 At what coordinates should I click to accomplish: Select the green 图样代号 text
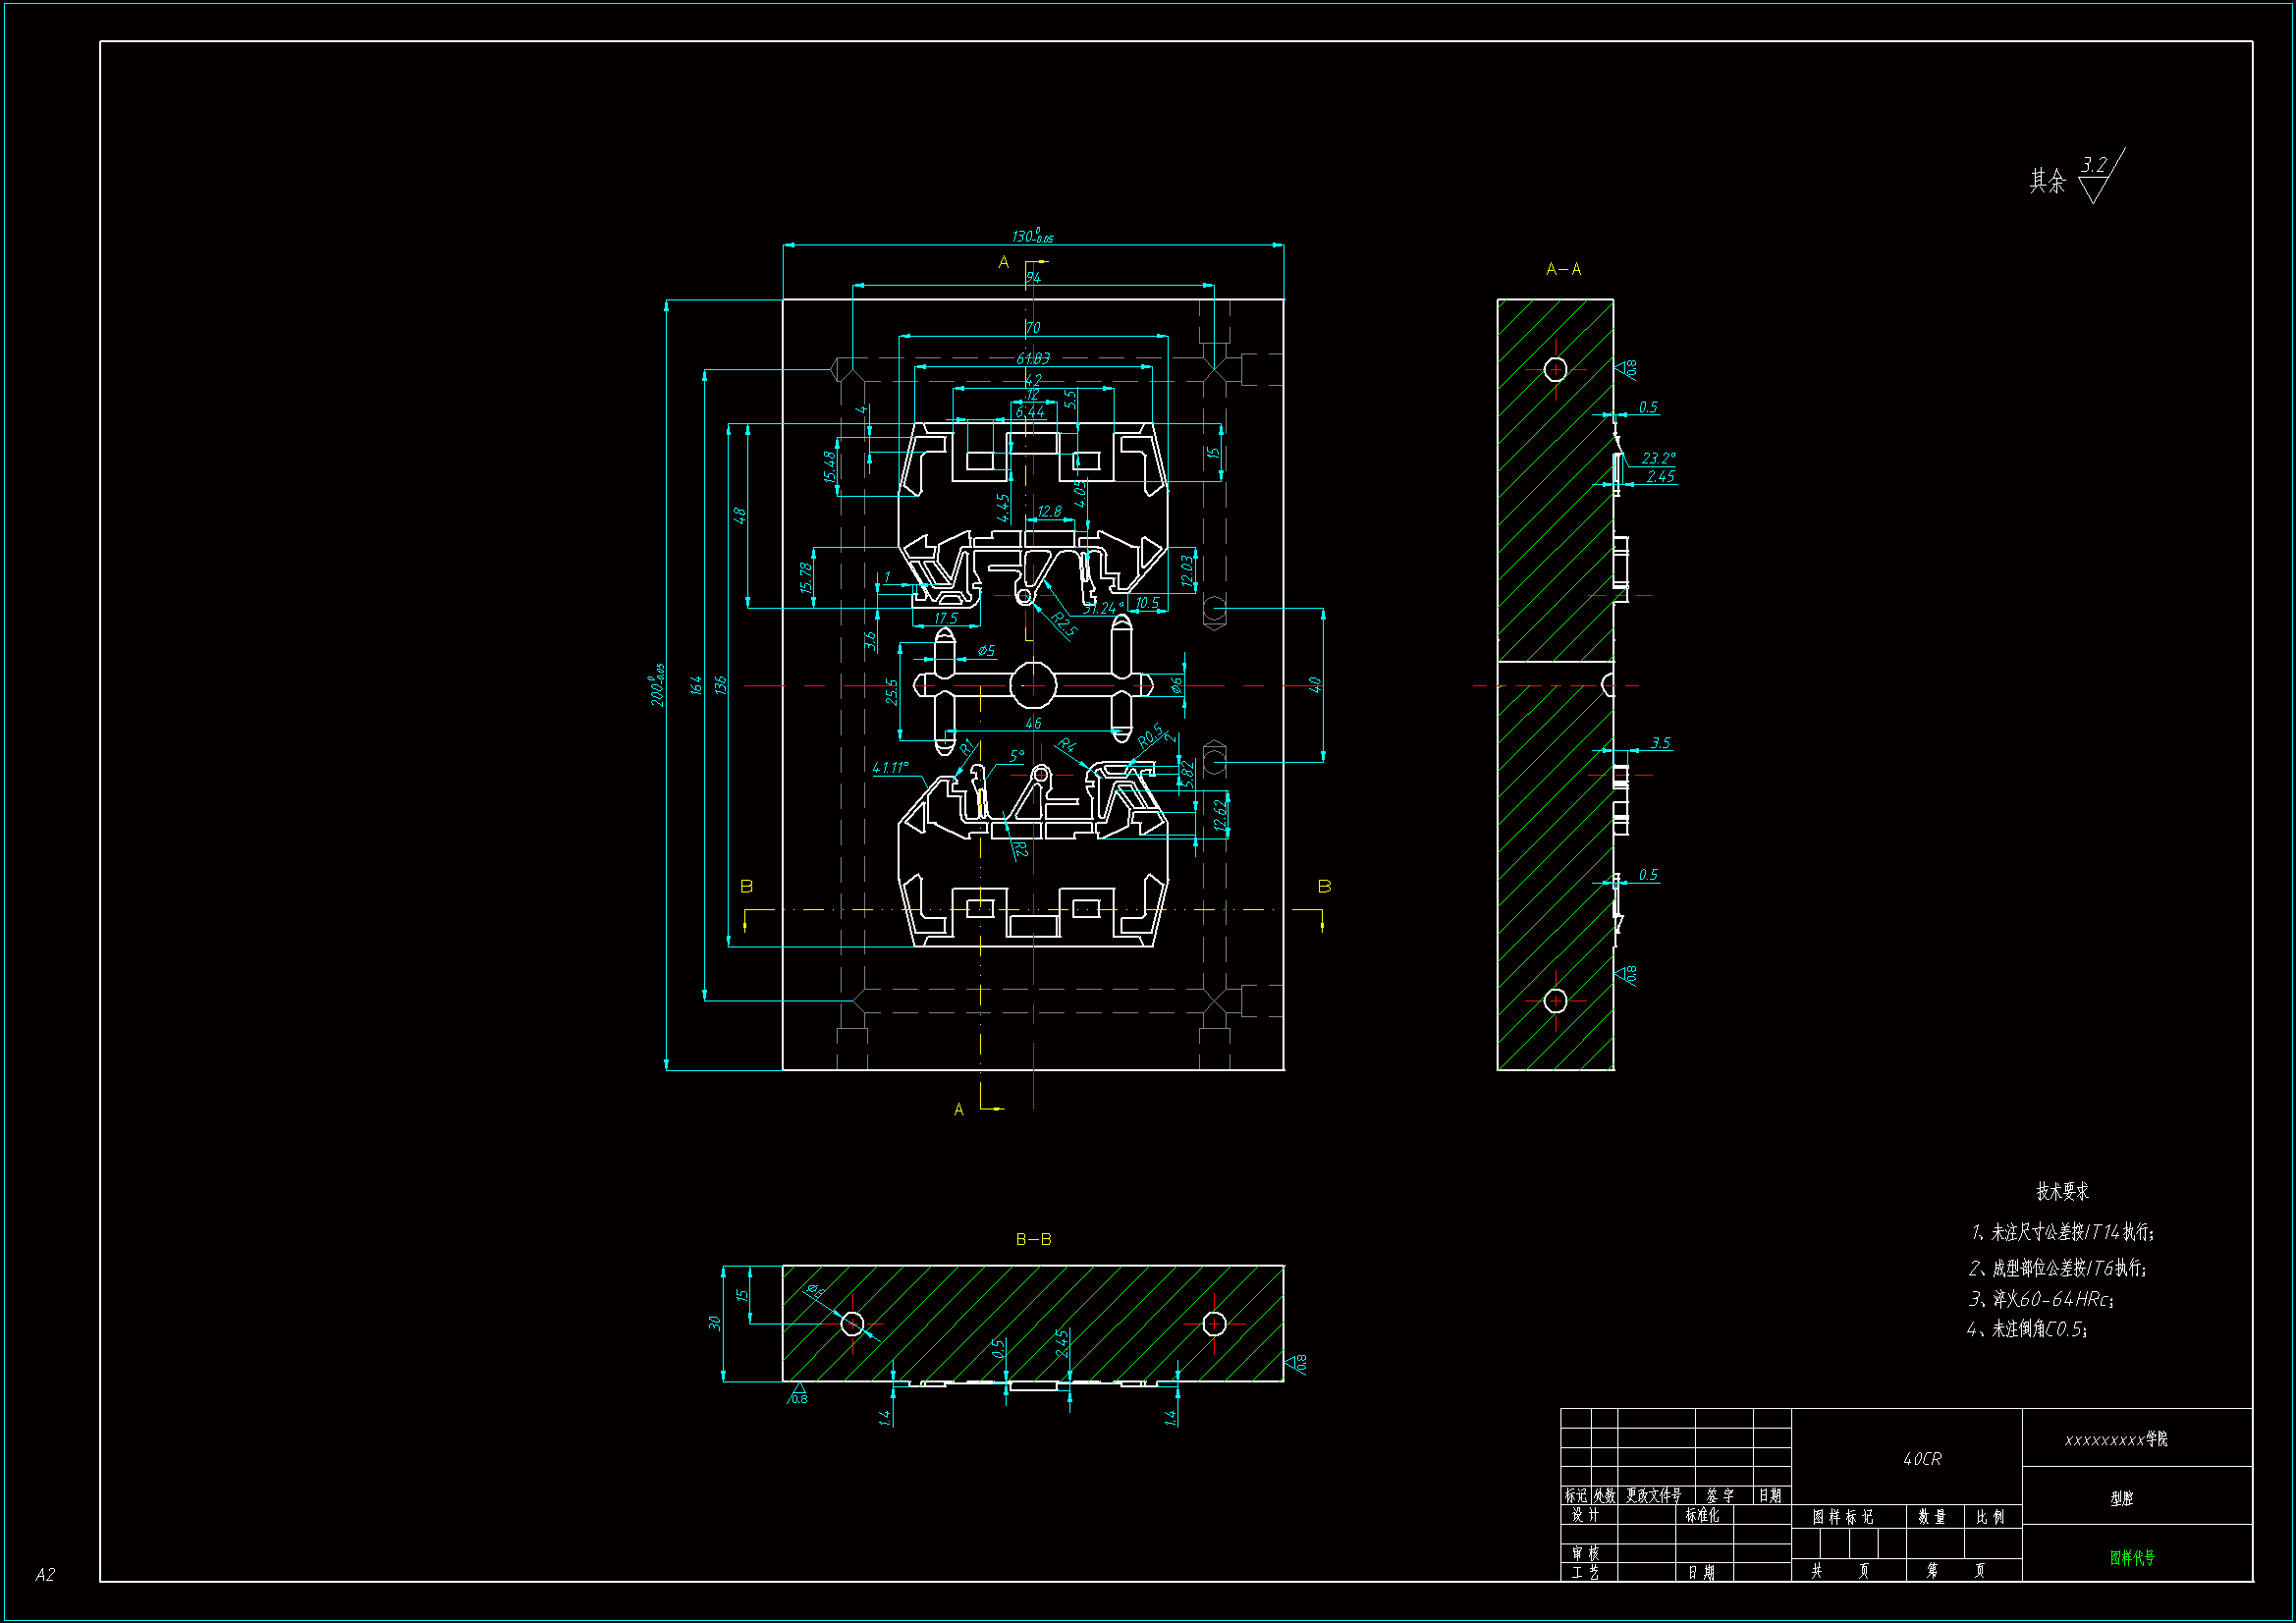tap(2132, 1557)
